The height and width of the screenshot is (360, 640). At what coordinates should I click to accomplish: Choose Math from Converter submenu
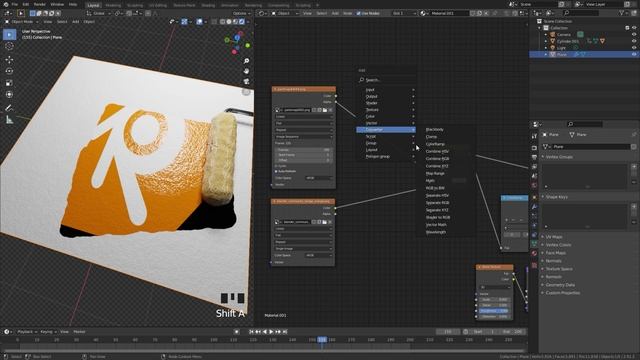(x=430, y=181)
